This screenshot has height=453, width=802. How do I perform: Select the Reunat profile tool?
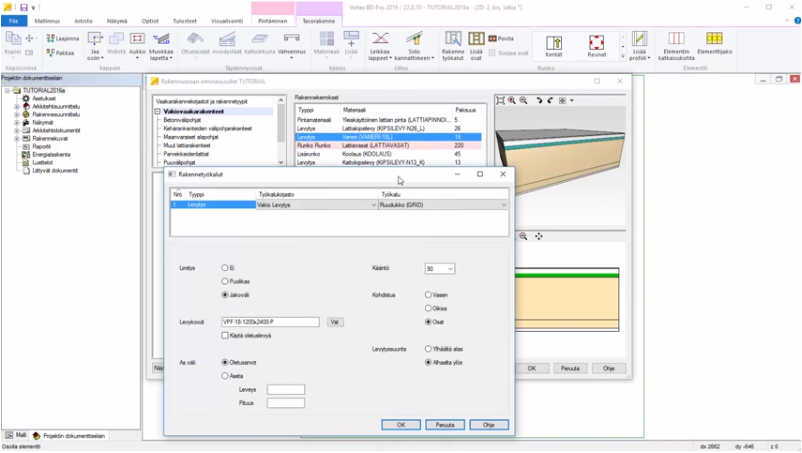click(596, 45)
